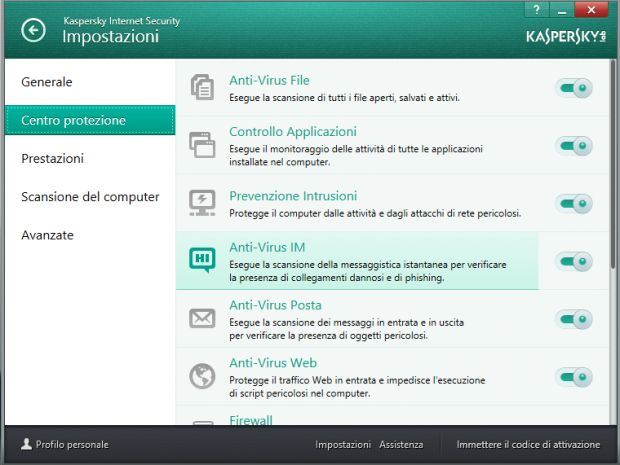Go to the Avanzate section

90,235
